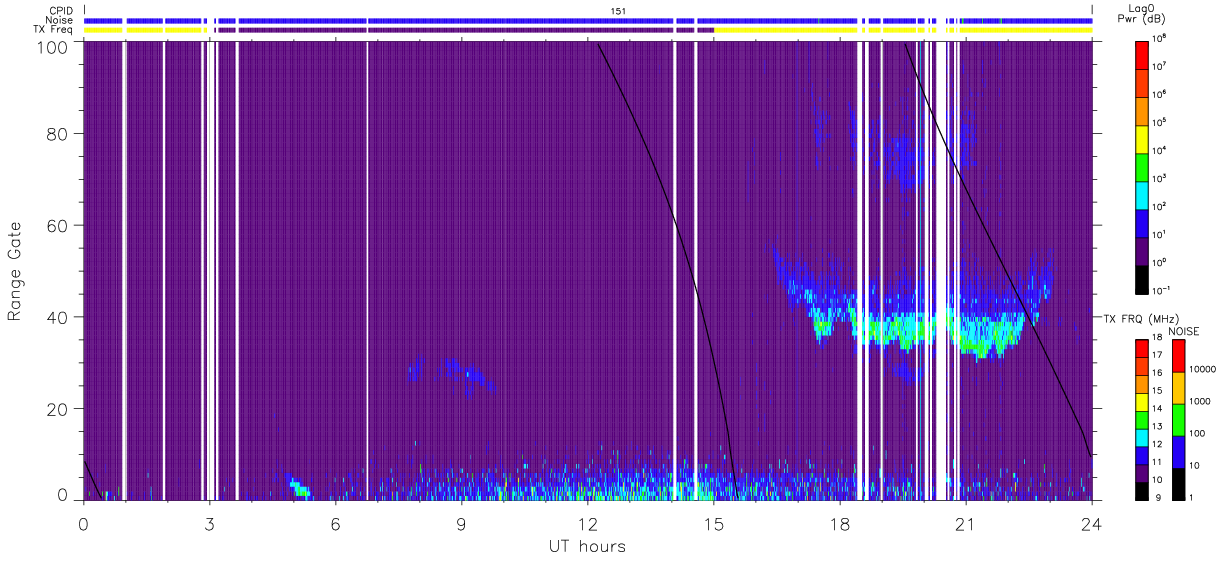Click the '20' Range Gate tick label
1228x567 pixels.
point(56,409)
